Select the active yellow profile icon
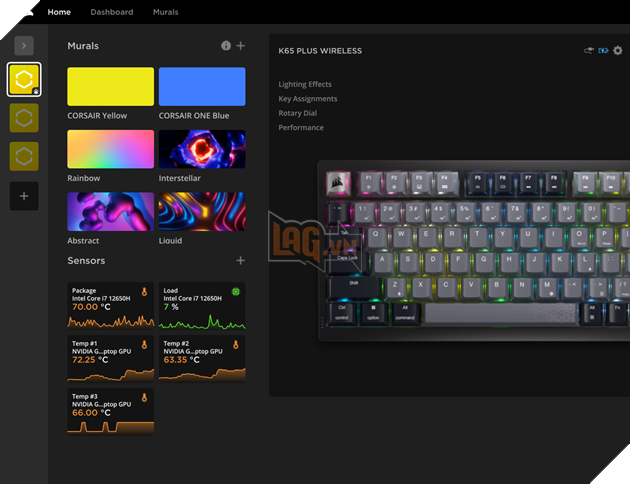 (x=24, y=80)
